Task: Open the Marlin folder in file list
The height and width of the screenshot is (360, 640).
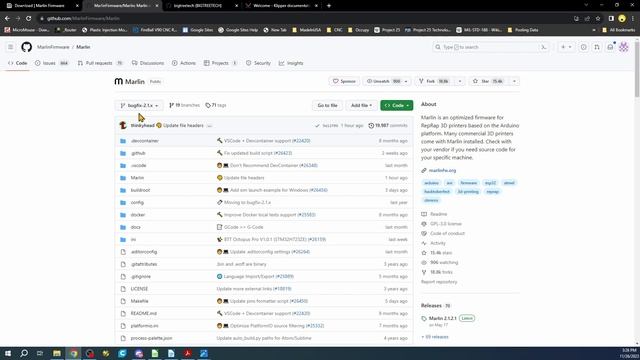Action: [x=137, y=178]
